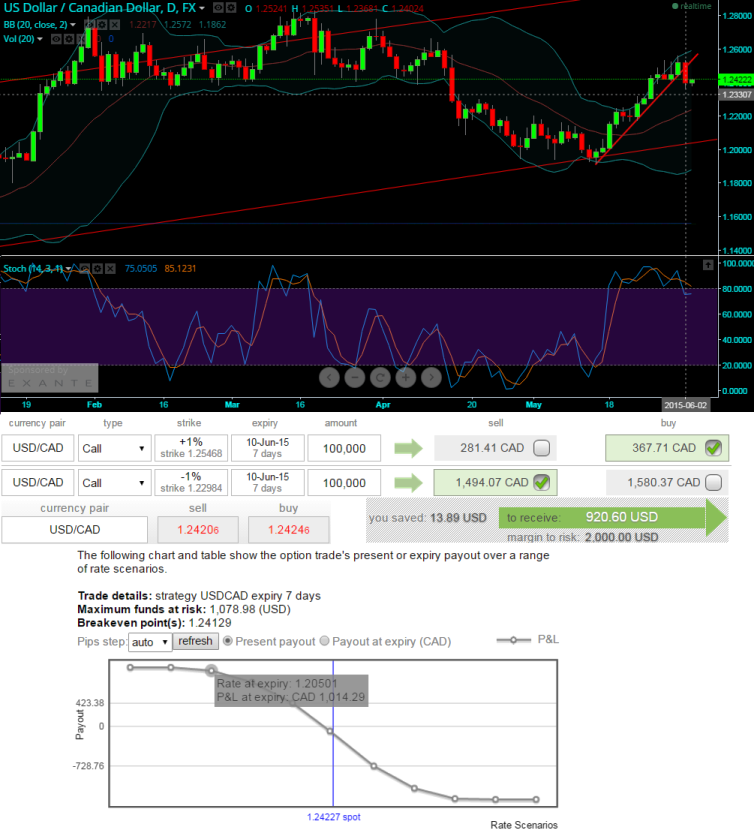
Task: Click margin to risk 2,000.00 USD text
Action: click(582, 537)
